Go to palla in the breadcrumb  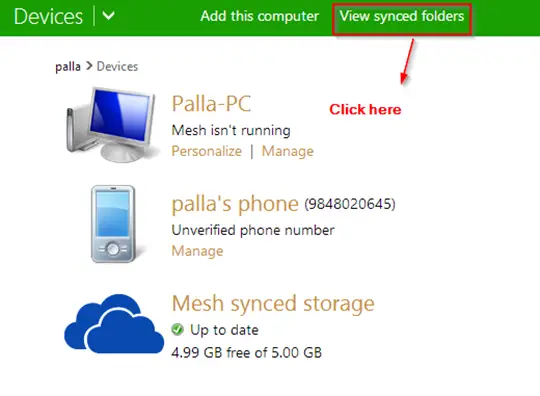click(68, 66)
